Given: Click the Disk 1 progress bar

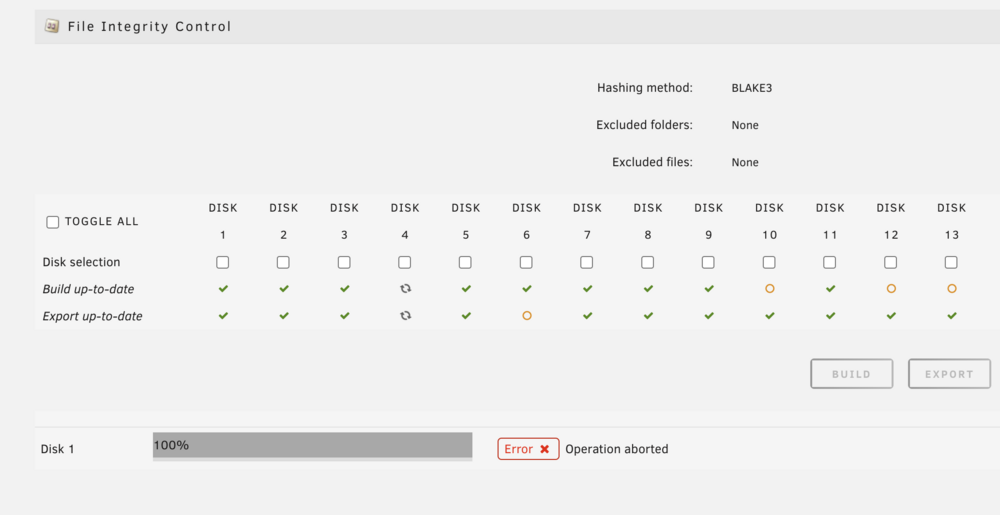Looking at the screenshot, I should (x=312, y=446).
